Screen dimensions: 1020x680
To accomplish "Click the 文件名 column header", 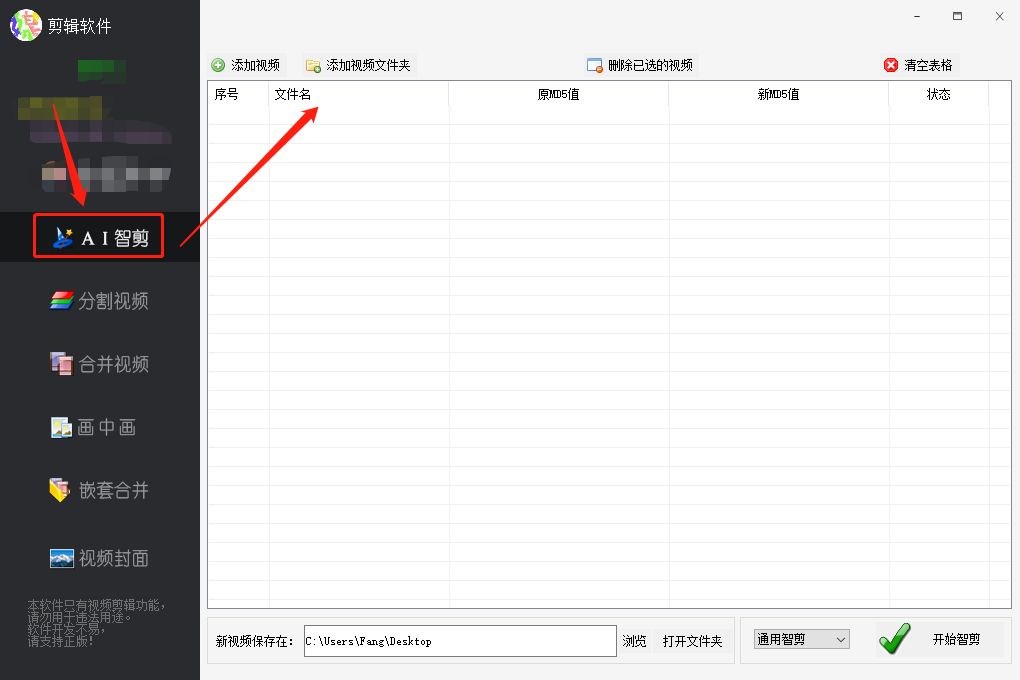I will [x=291, y=94].
